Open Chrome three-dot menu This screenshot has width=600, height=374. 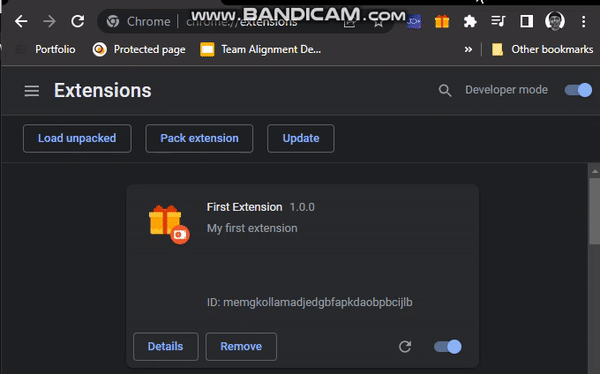coord(583,21)
